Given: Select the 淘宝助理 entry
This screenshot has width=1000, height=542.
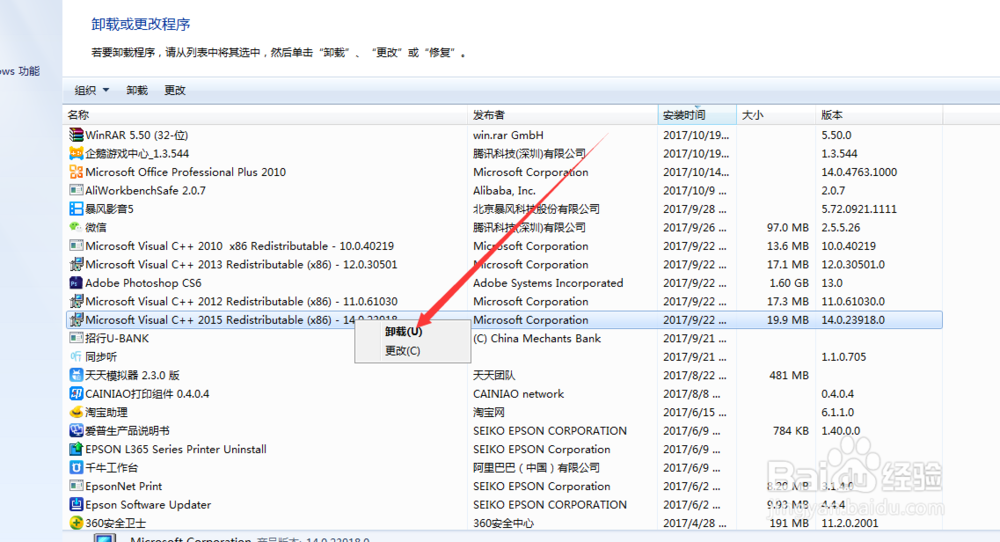Looking at the screenshot, I should click(x=106, y=413).
